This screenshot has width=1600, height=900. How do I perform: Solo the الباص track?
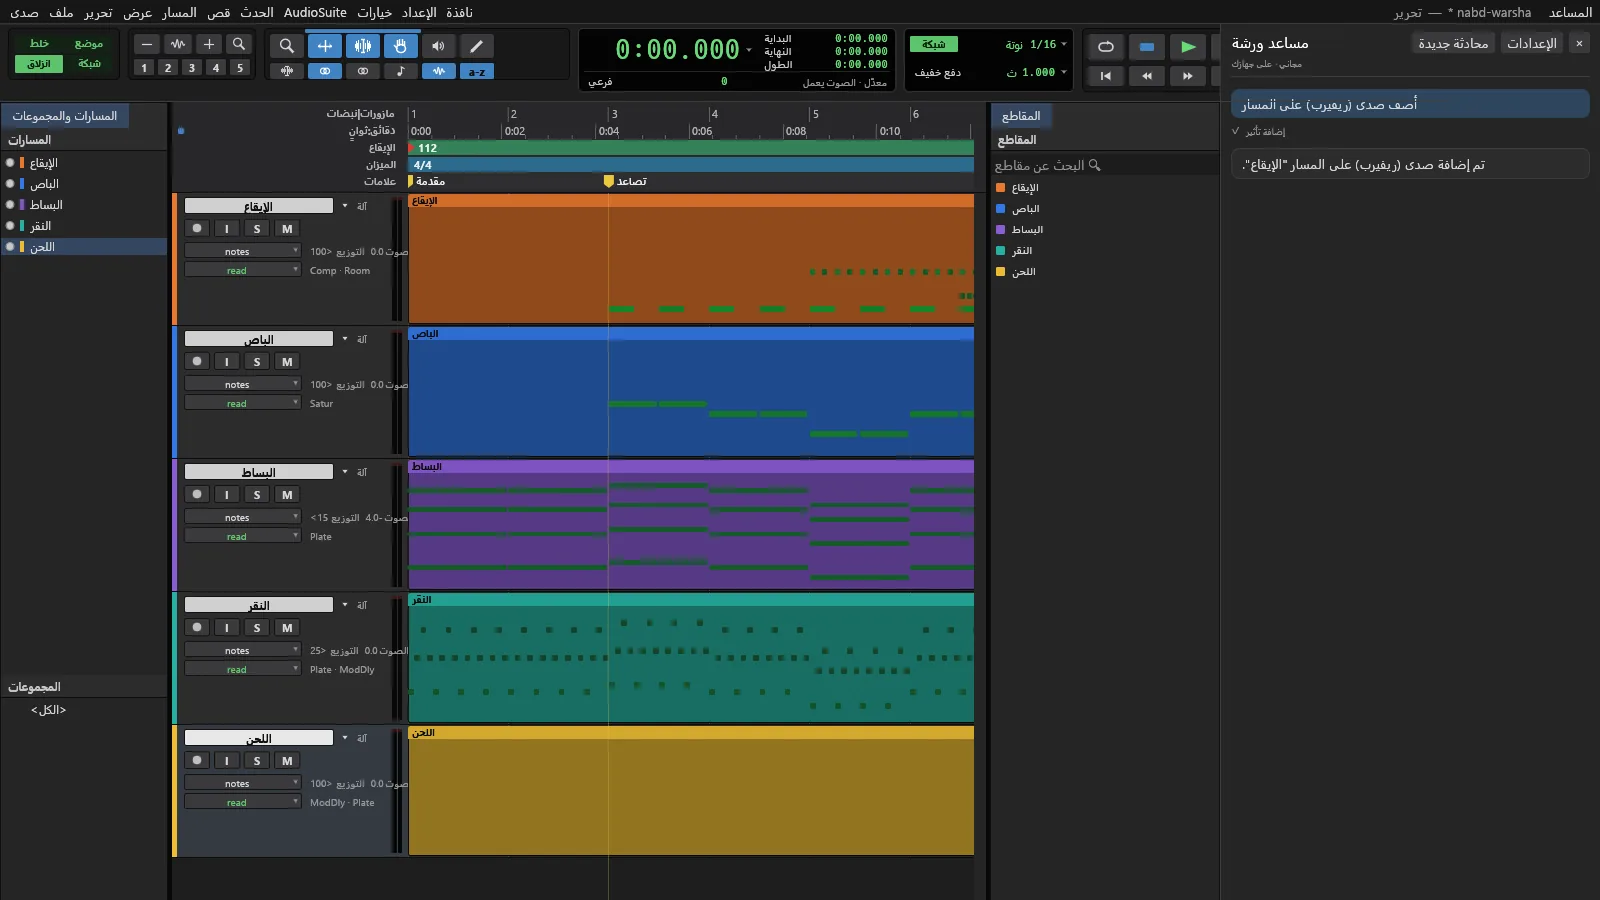pos(257,362)
